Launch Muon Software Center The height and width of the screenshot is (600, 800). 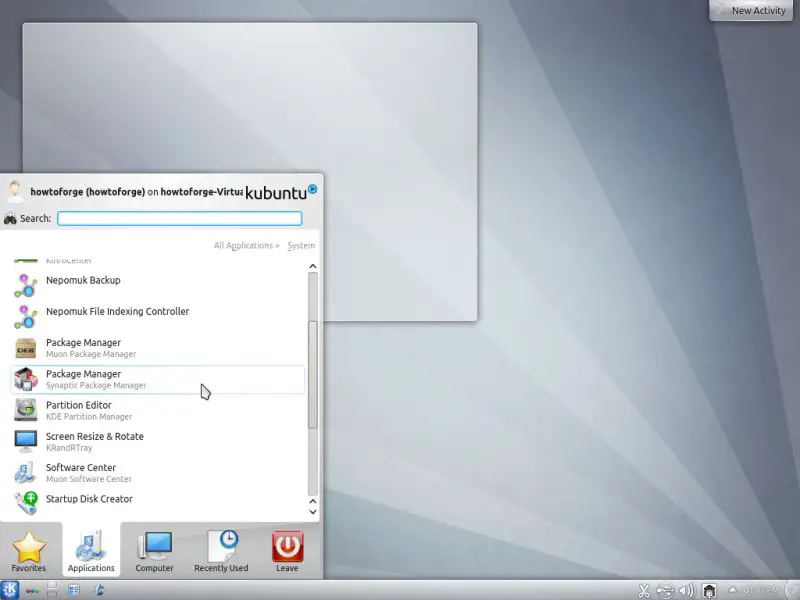click(158, 473)
